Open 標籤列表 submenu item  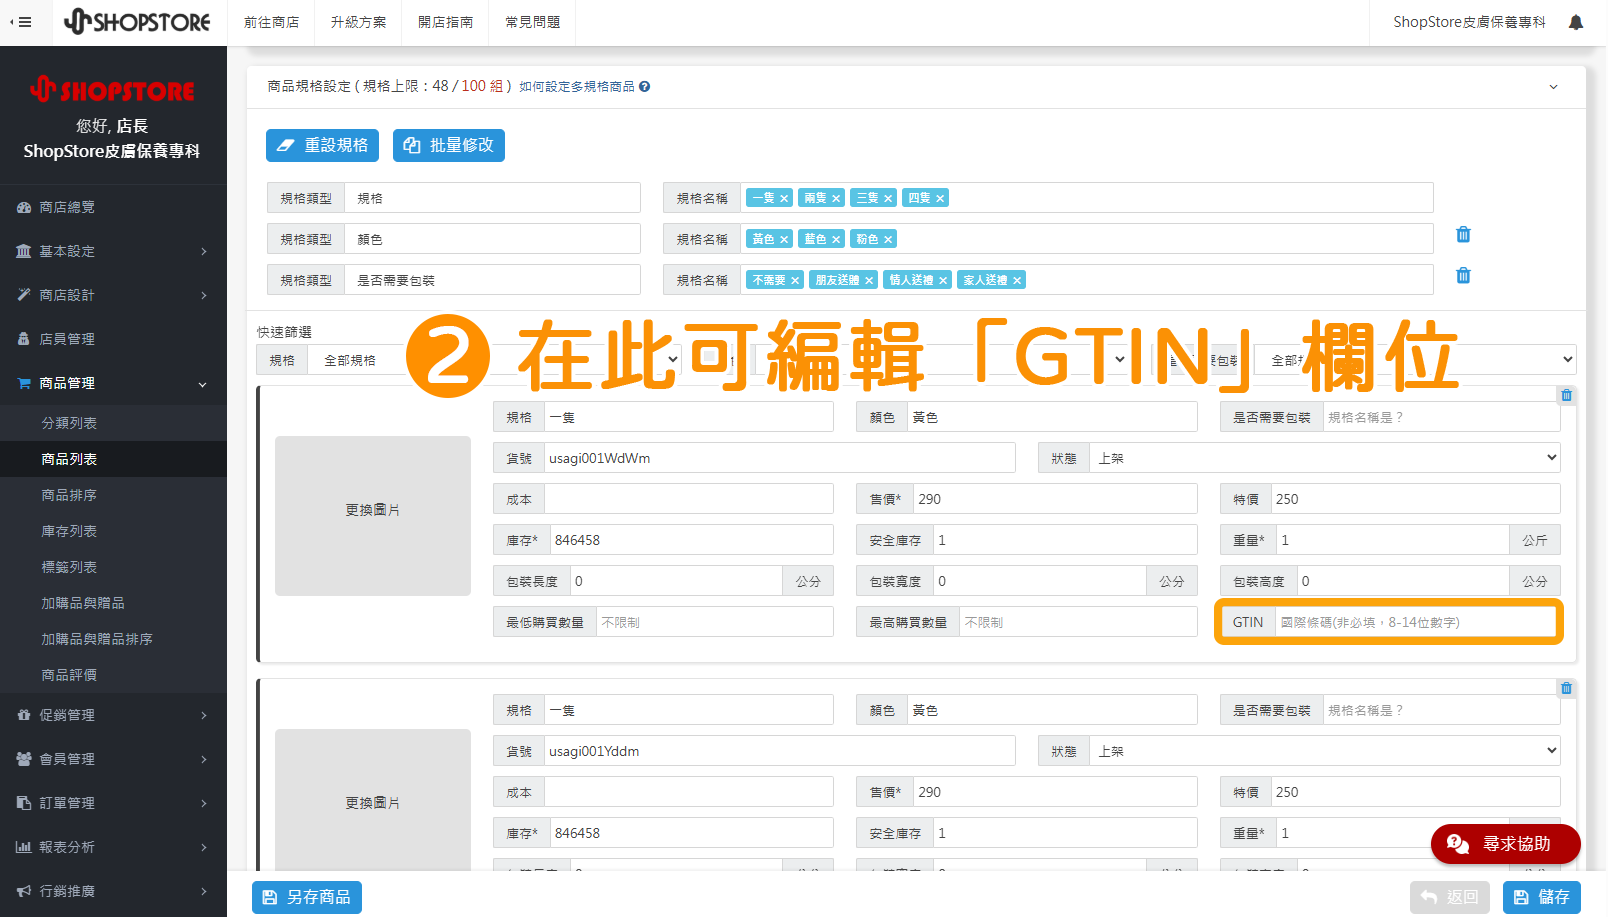(x=113, y=567)
